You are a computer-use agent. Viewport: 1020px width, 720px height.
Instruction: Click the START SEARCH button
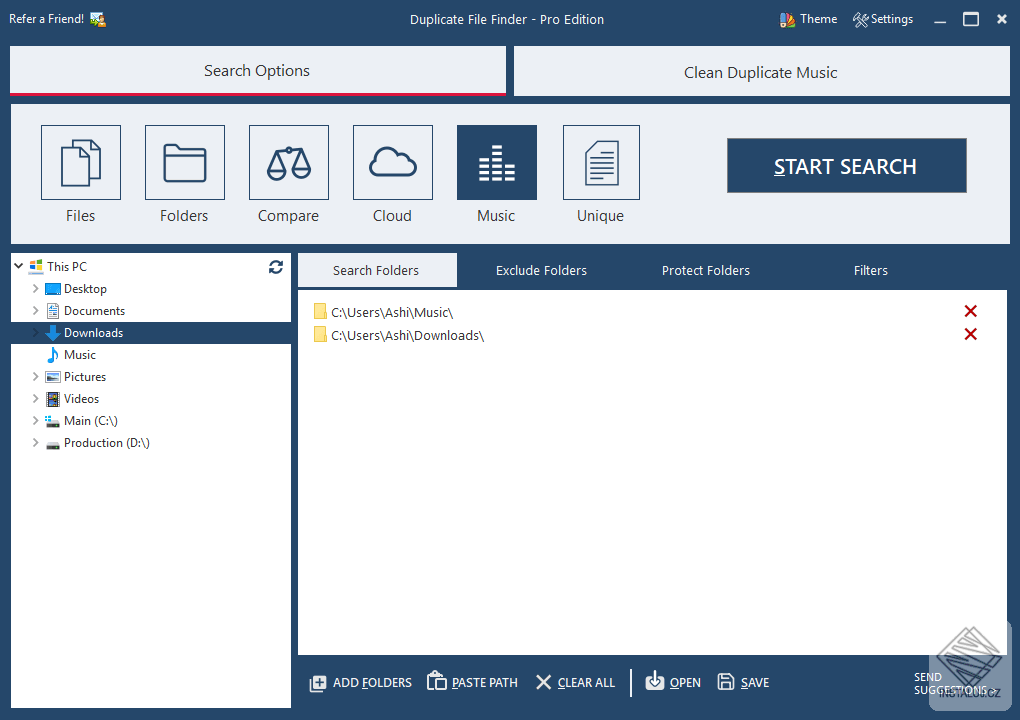[x=846, y=166]
